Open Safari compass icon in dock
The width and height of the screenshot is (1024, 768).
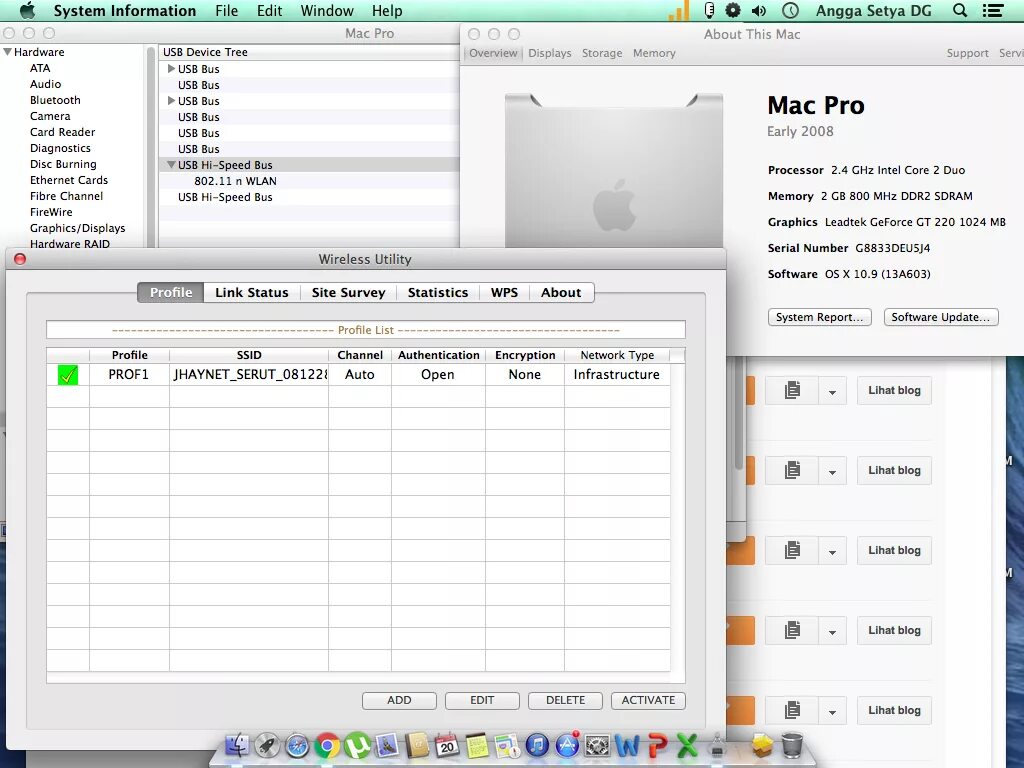pyautogui.click(x=297, y=745)
